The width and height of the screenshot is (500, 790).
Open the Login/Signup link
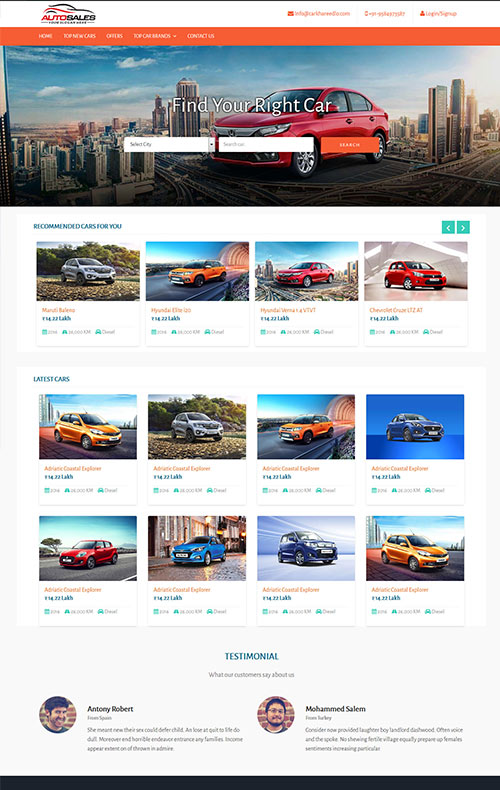(x=441, y=14)
